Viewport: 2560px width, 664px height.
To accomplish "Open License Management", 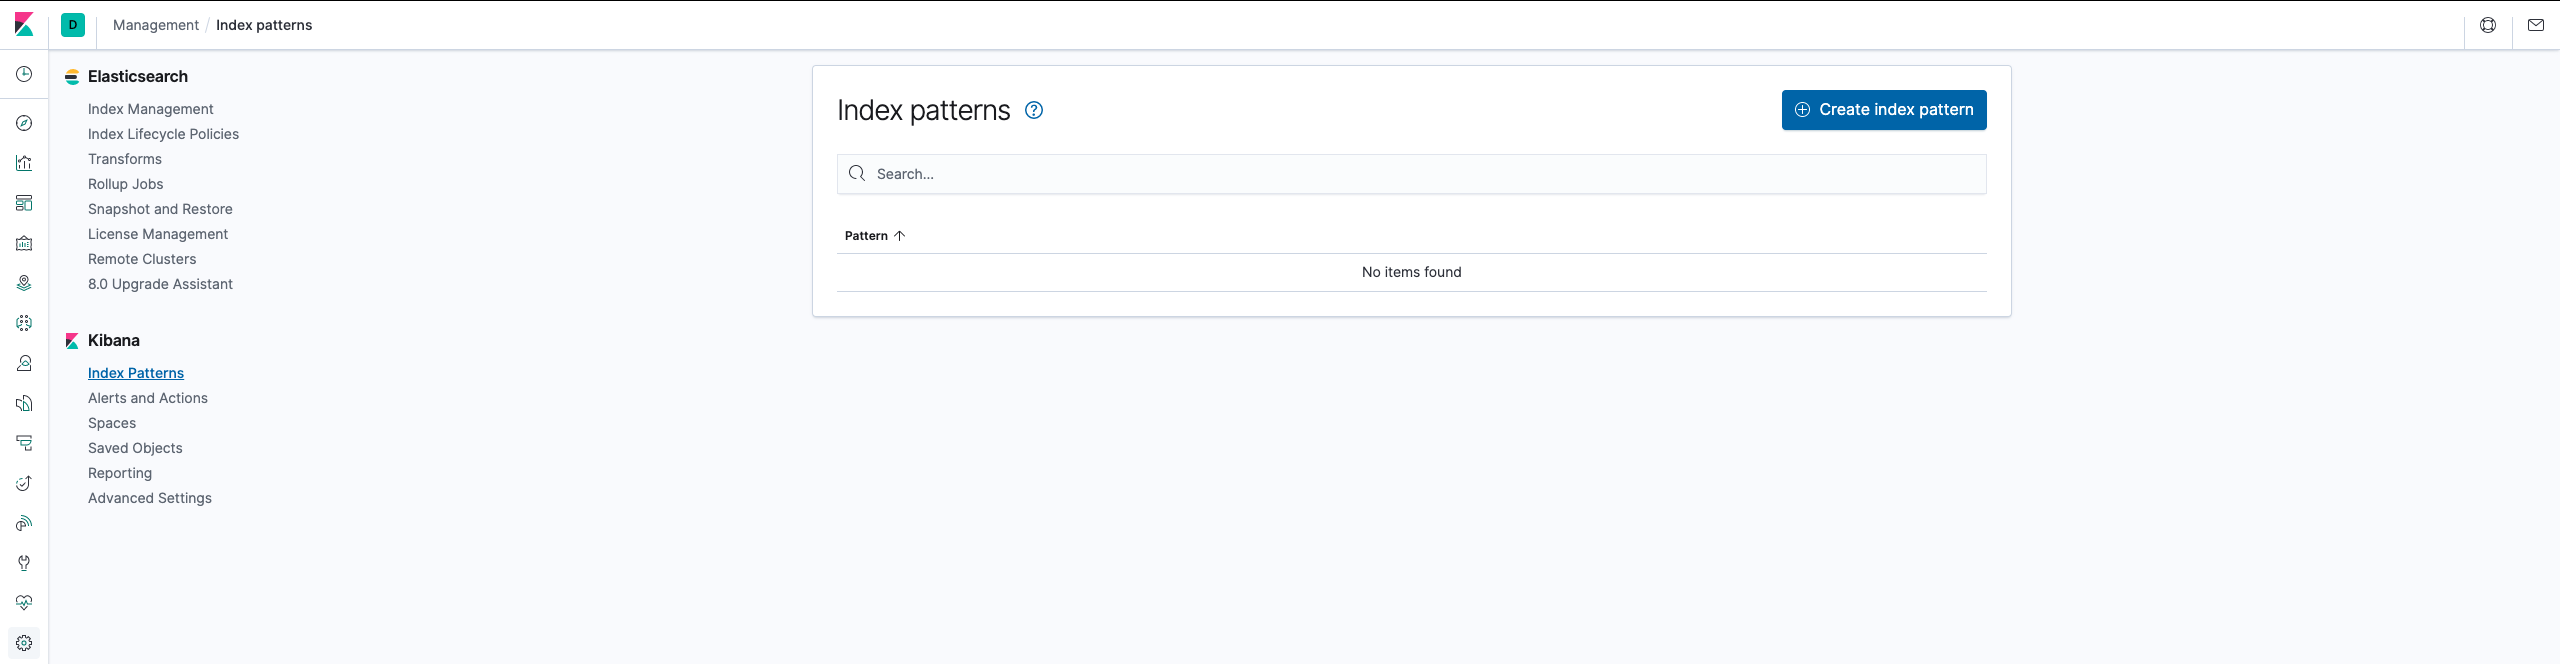I will [x=158, y=234].
